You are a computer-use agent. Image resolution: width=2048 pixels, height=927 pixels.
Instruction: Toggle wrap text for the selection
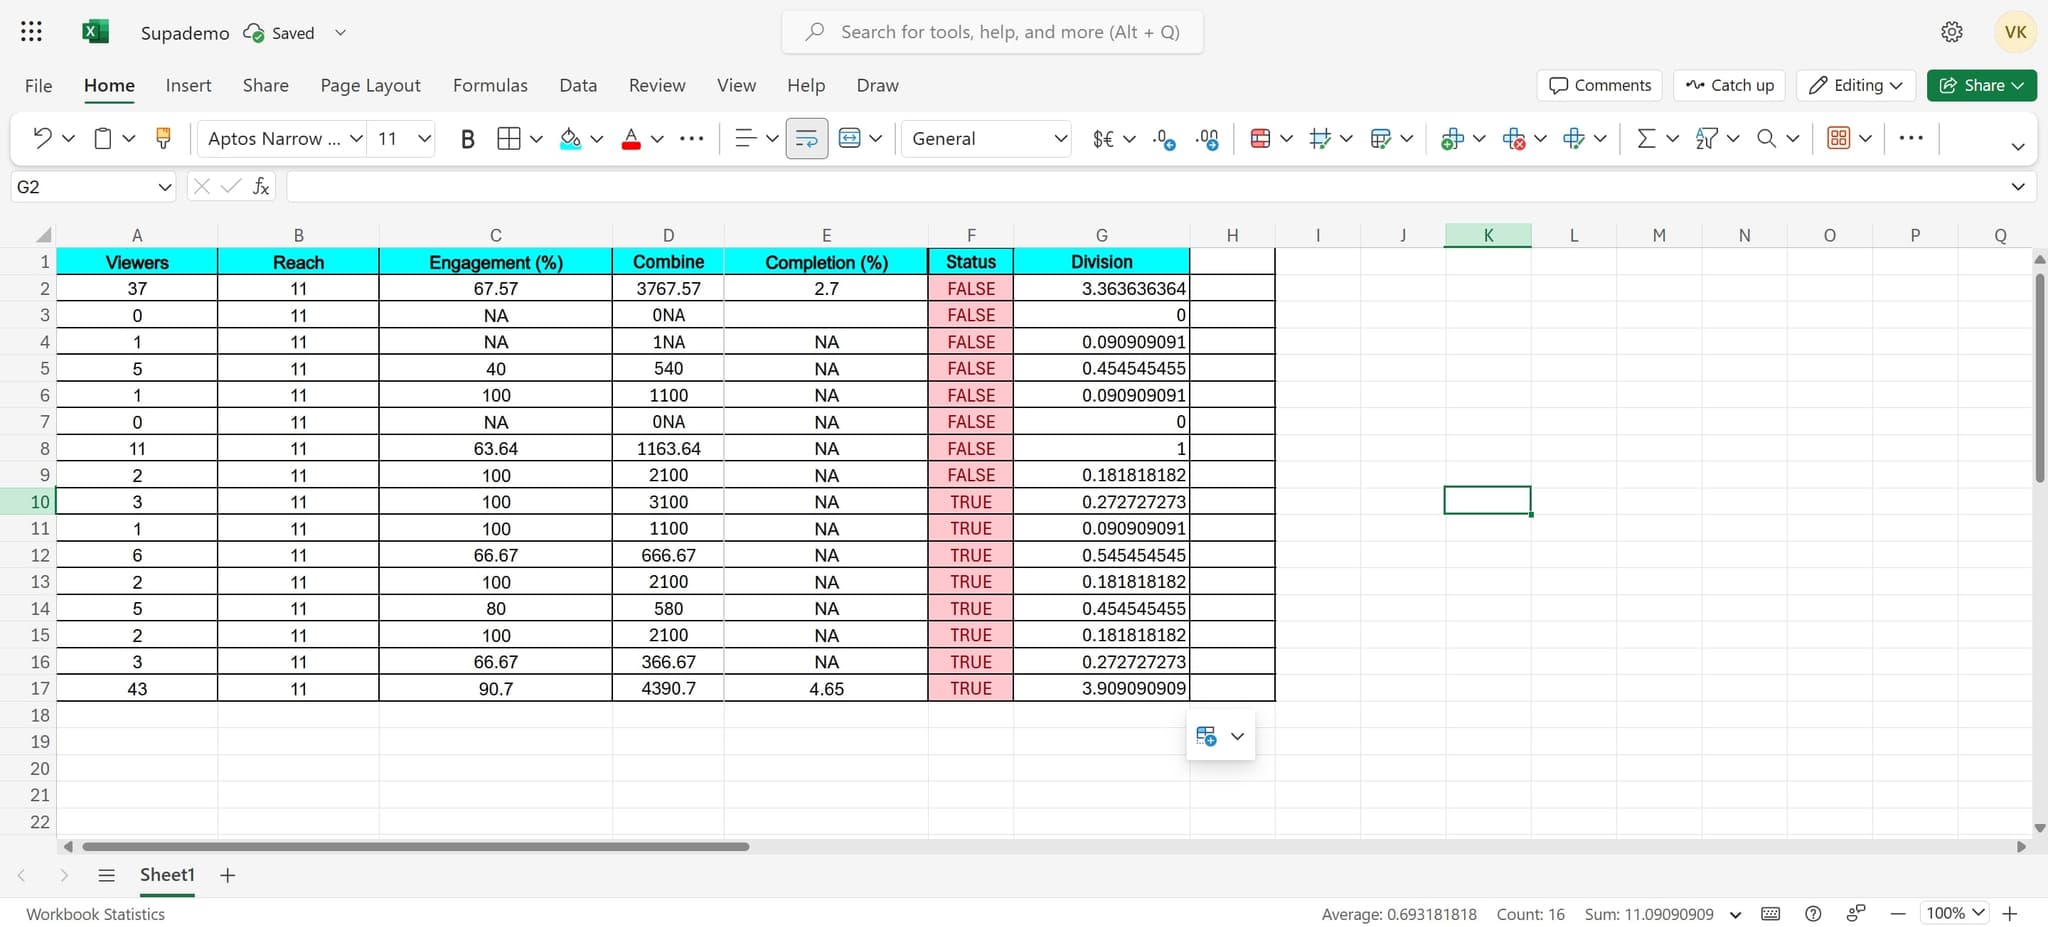pyautogui.click(x=805, y=138)
